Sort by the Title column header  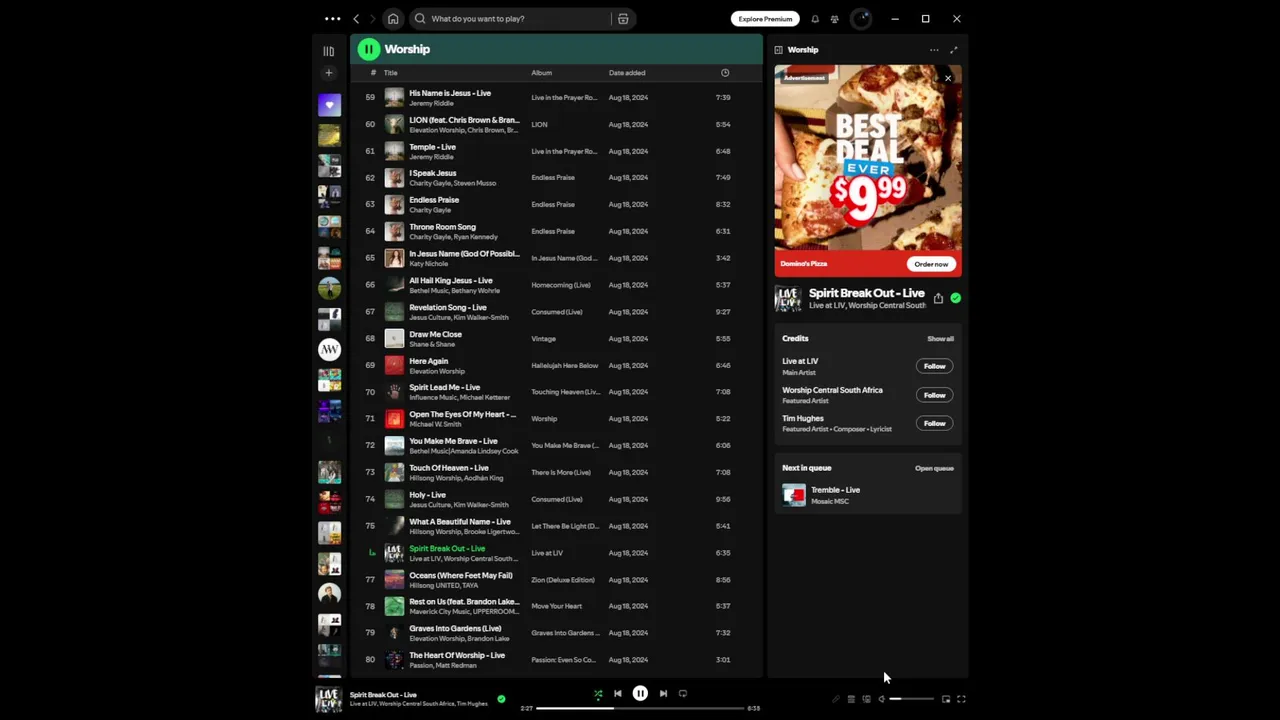pyautogui.click(x=391, y=73)
